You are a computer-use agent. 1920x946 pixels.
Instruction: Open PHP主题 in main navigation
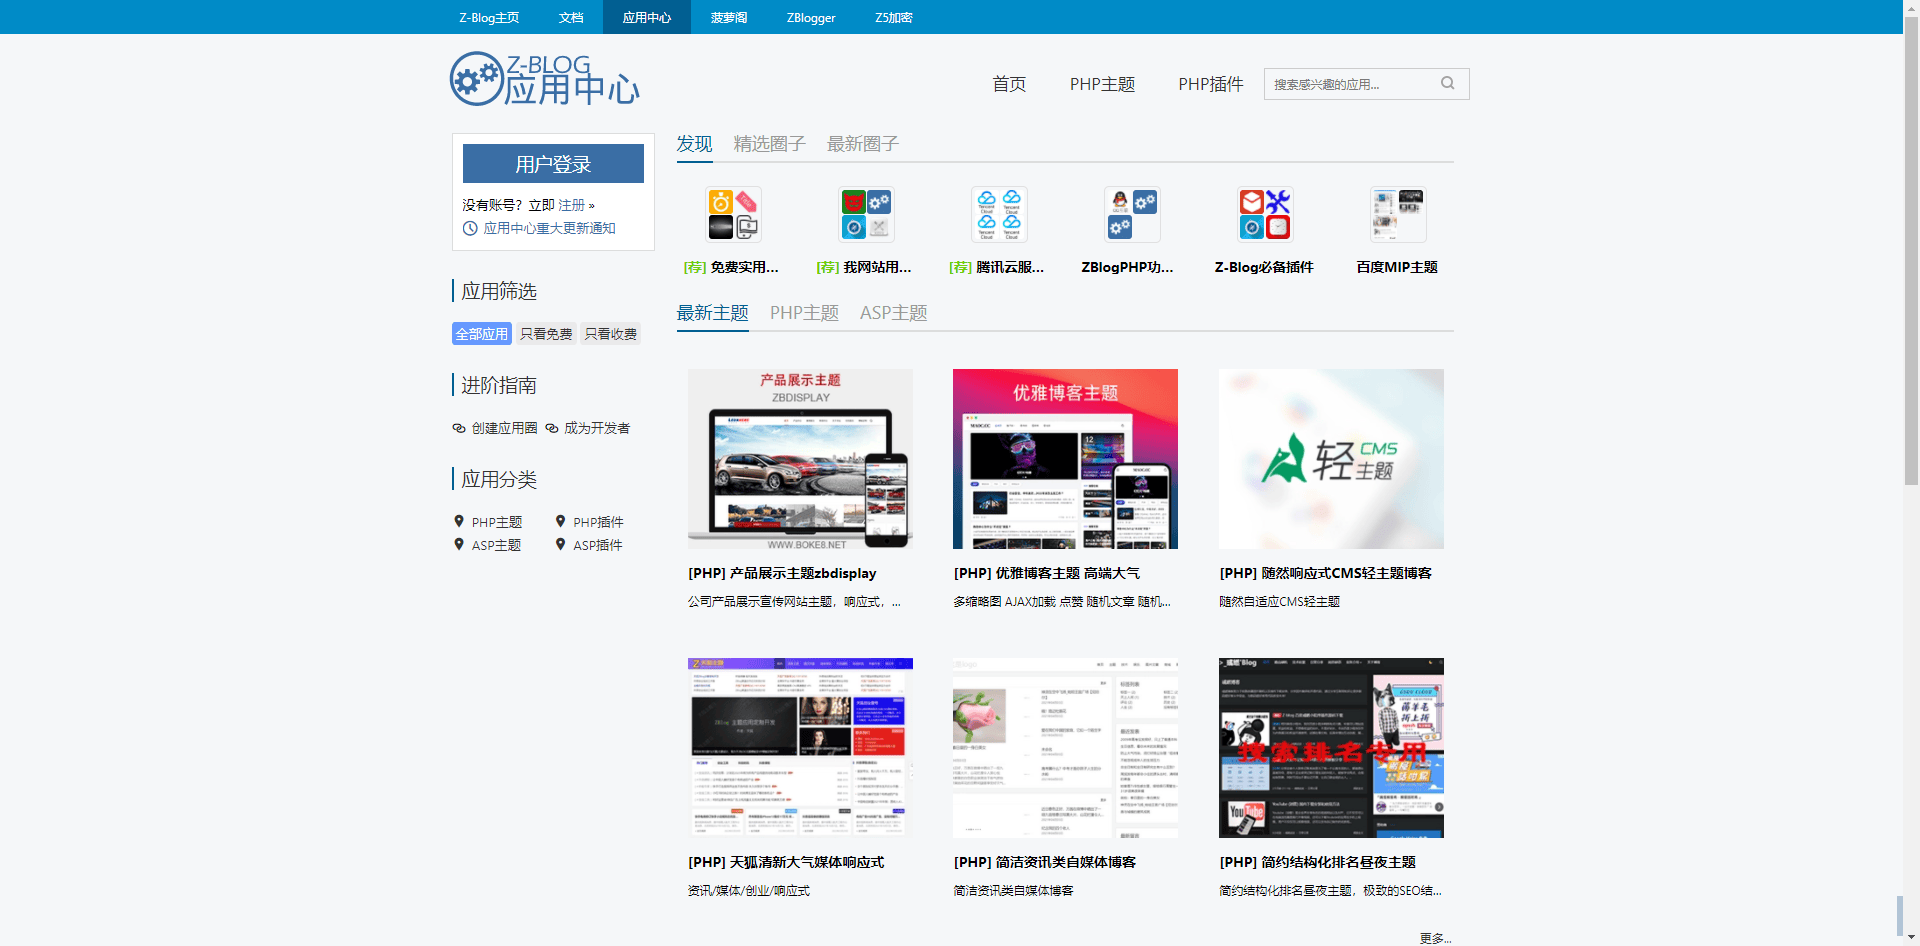[x=1102, y=84]
